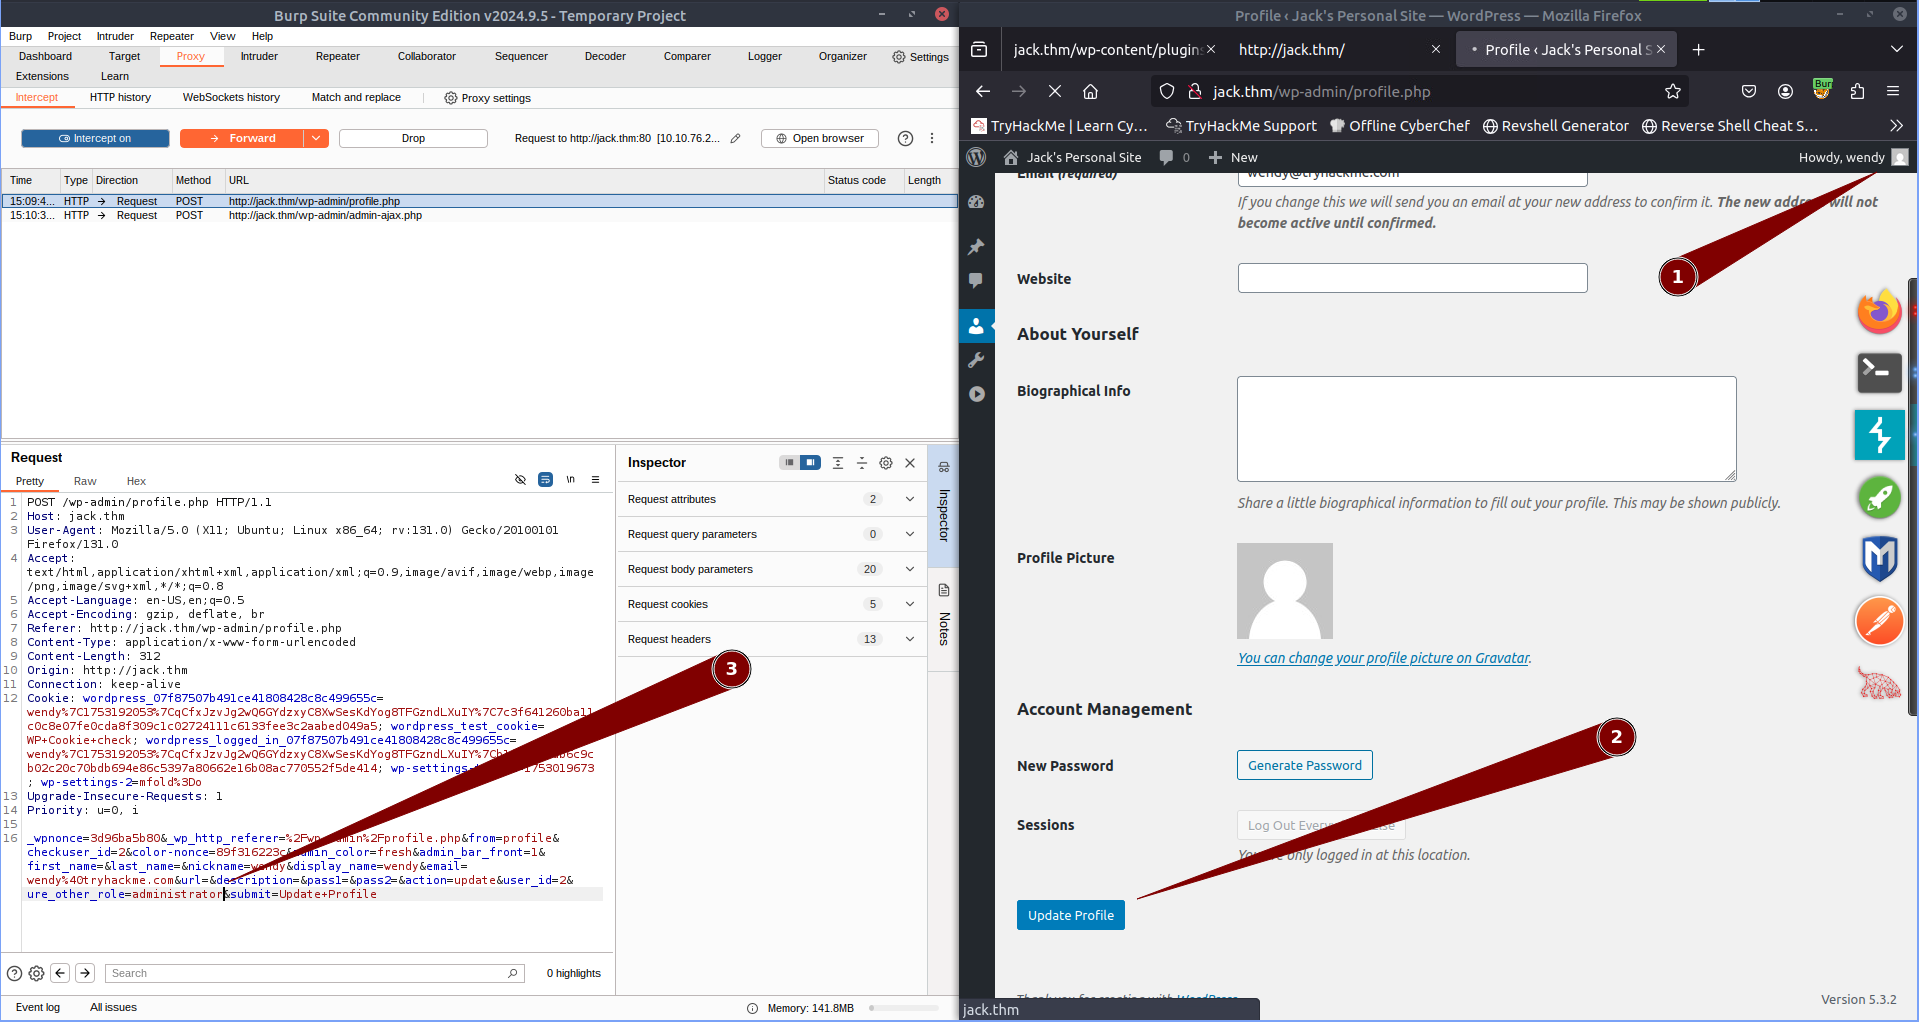Expand Request query parameters section
Screen dimensions: 1919x1022
click(x=771, y=534)
